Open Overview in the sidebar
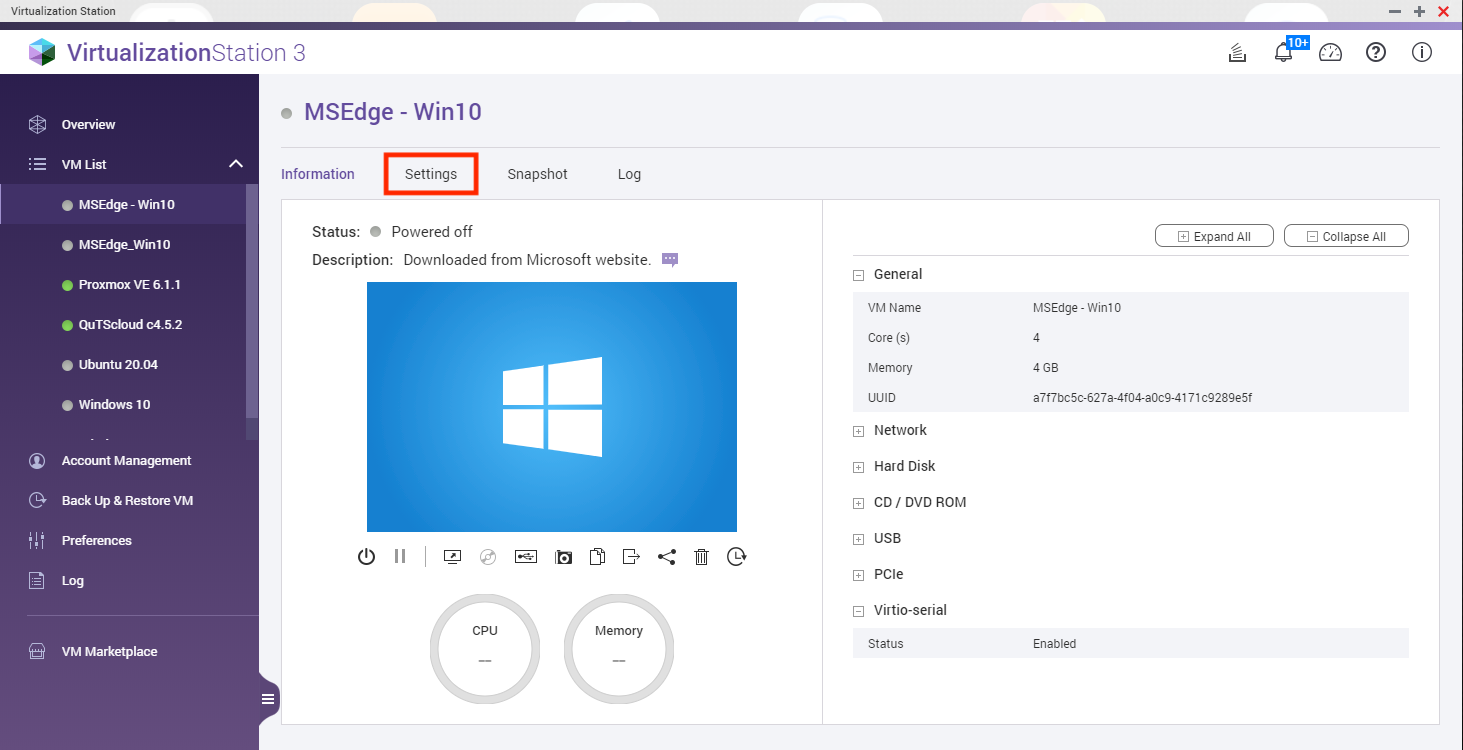This screenshot has width=1463, height=750. click(88, 125)
